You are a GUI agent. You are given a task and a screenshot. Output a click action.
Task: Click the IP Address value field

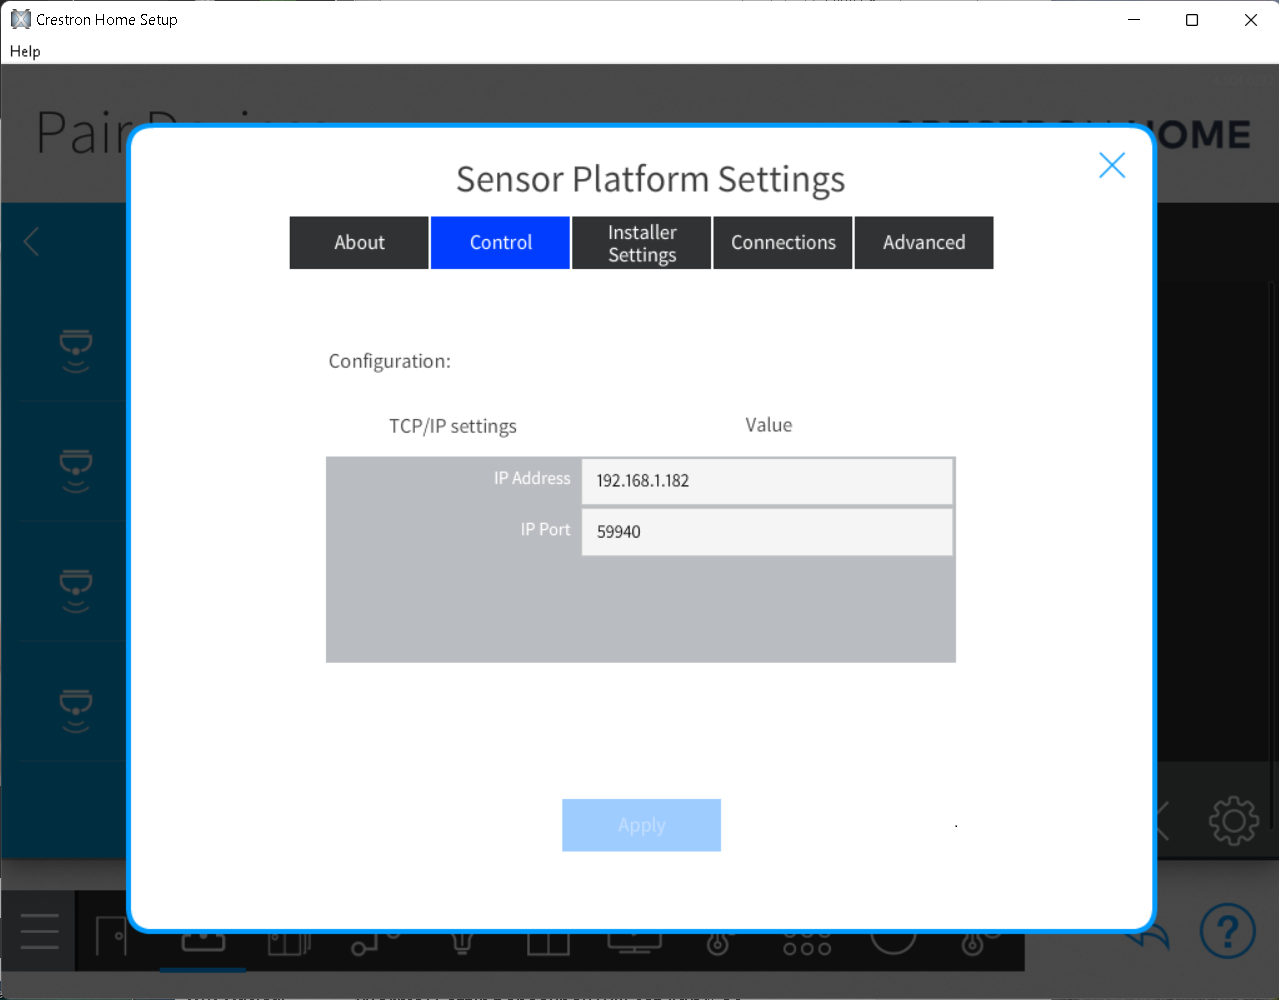tap(767, 481)
